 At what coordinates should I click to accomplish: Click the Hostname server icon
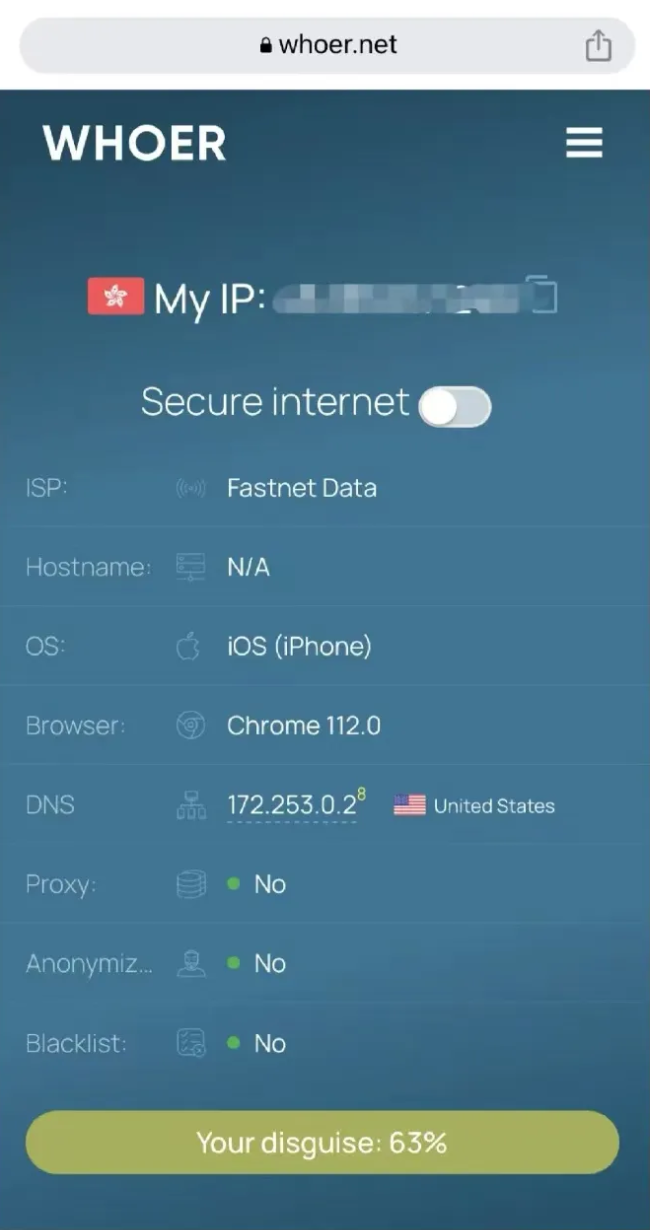tap(190, 567)
